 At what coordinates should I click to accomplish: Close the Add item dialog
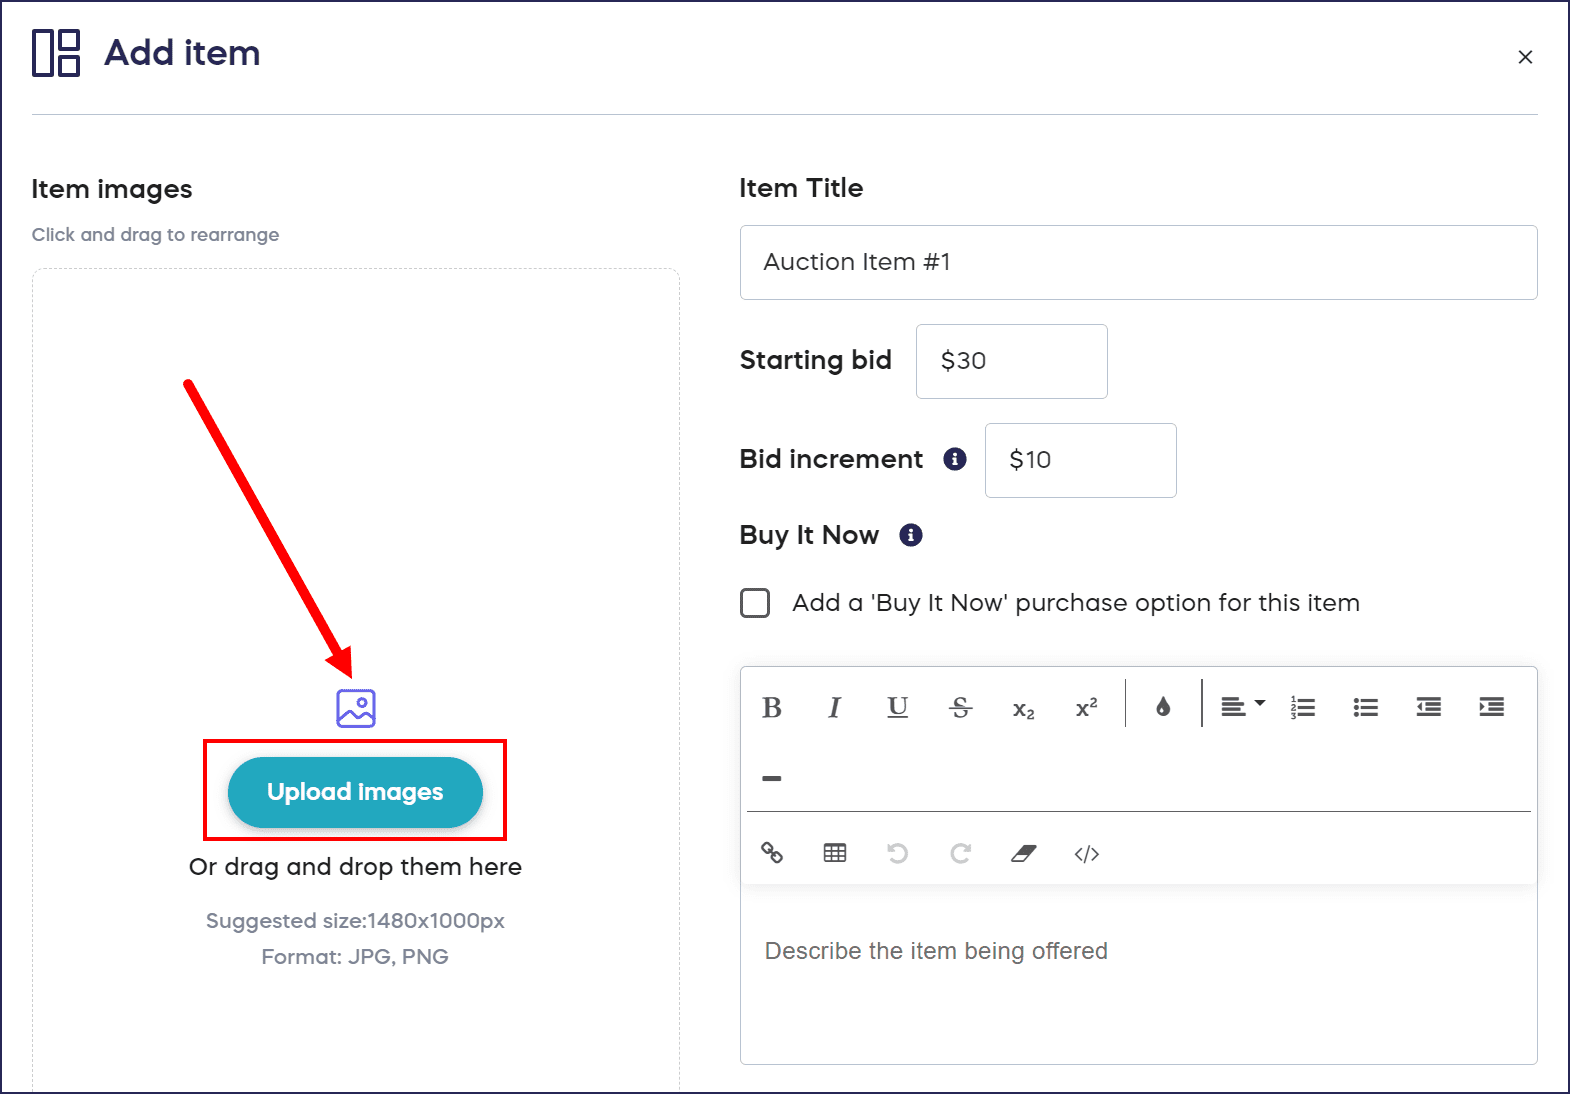[1525, 57]
